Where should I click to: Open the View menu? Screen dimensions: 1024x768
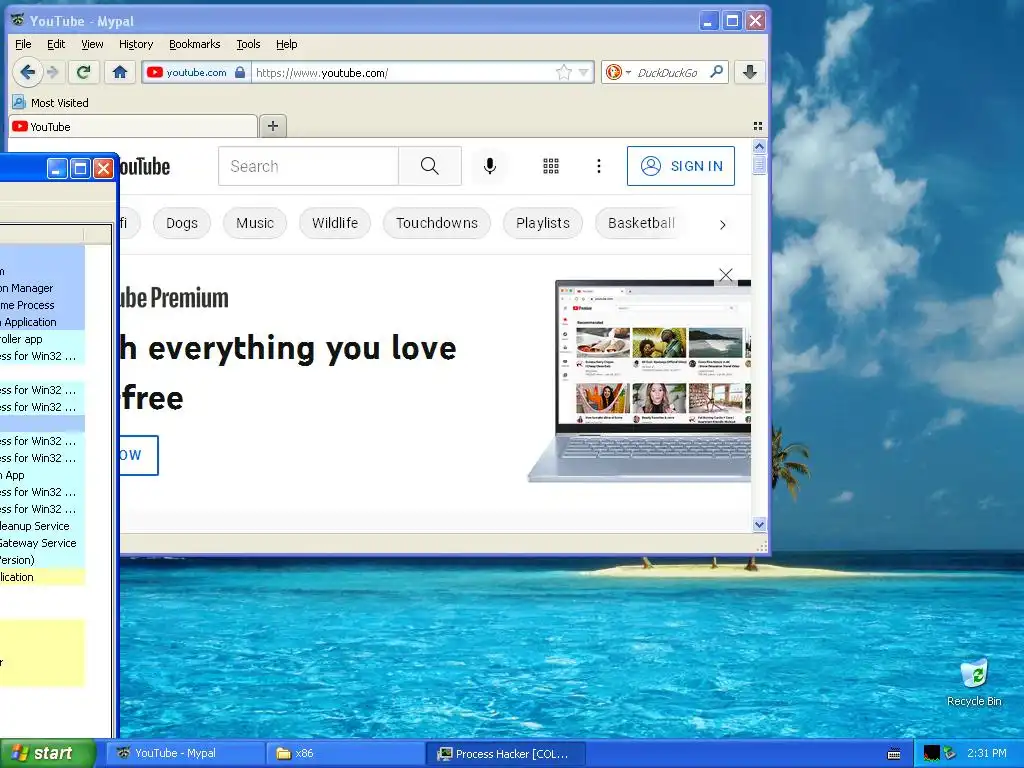point(92,44)
